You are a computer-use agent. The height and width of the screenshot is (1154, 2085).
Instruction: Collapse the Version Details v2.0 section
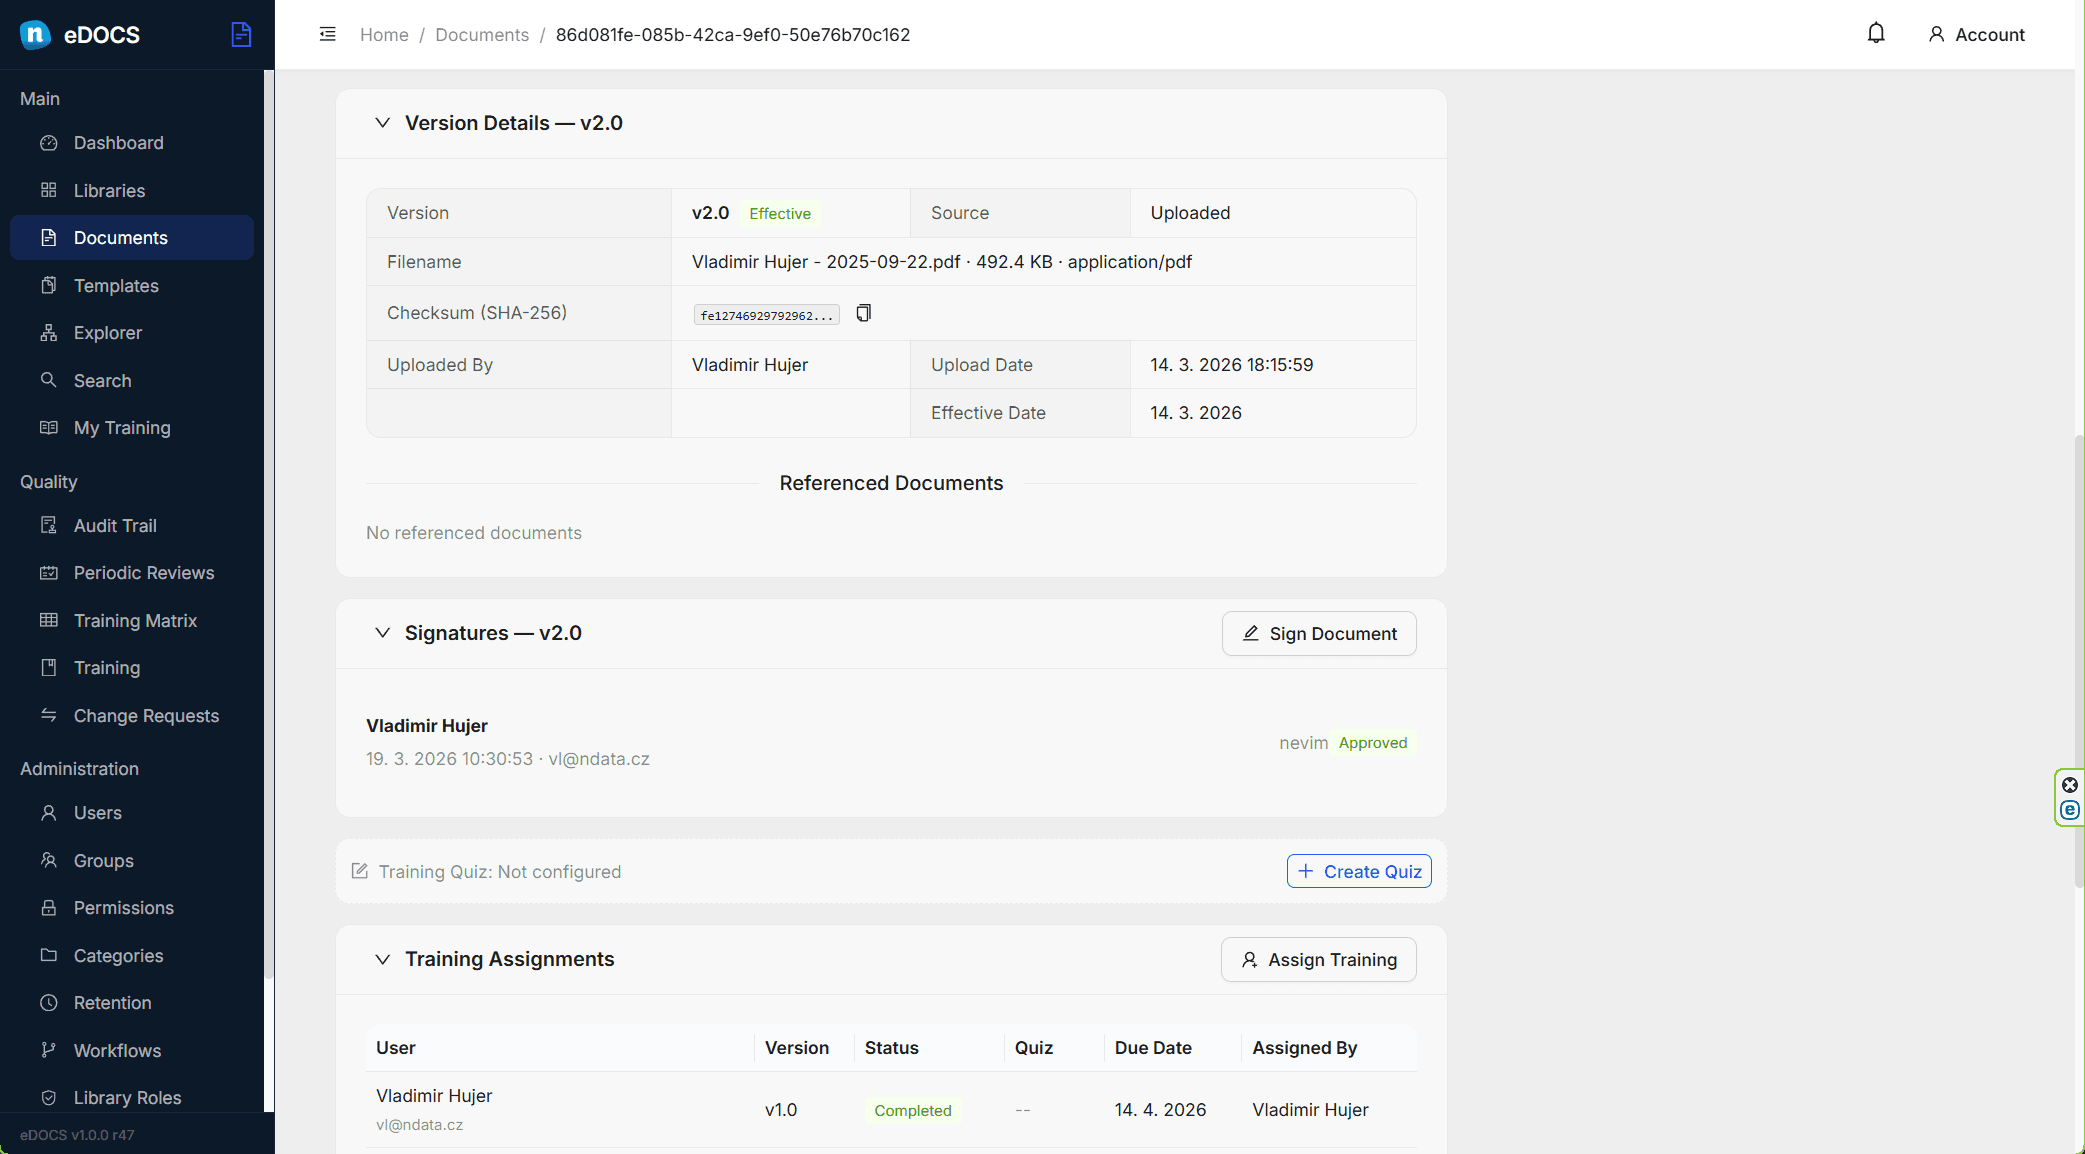tap(382, 123)
